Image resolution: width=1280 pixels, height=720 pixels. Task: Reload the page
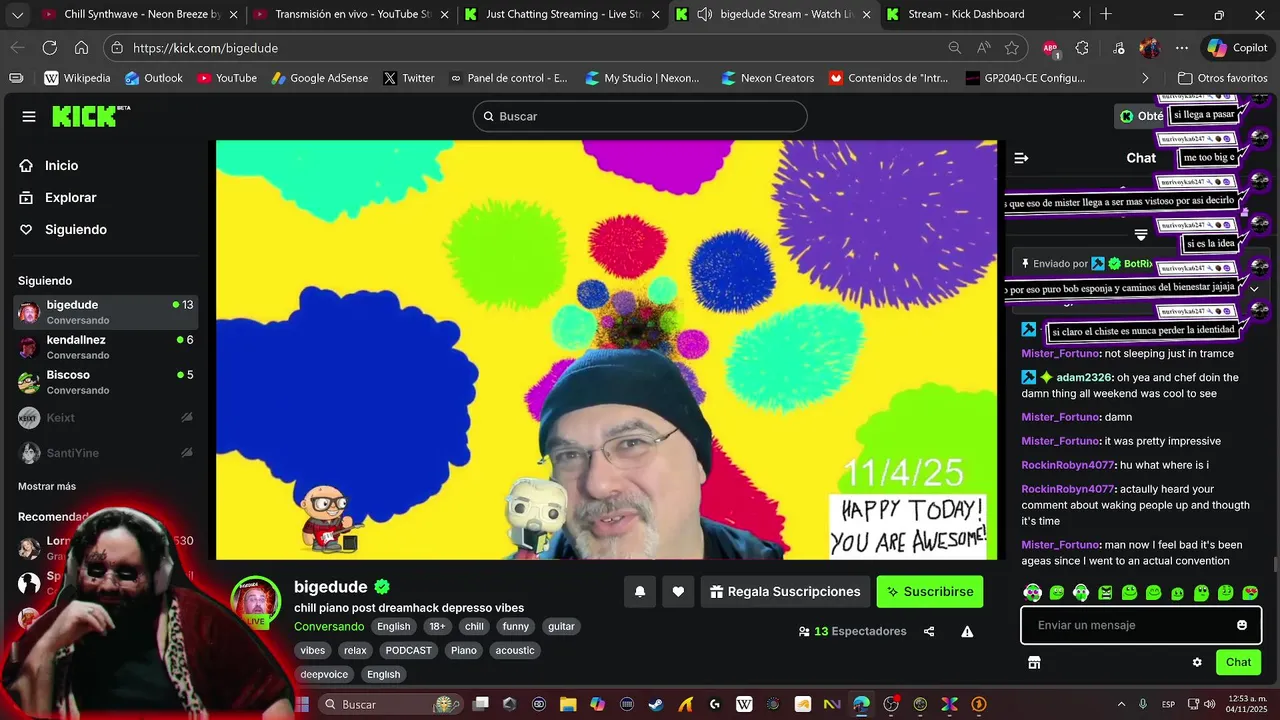tap(49, 48)
